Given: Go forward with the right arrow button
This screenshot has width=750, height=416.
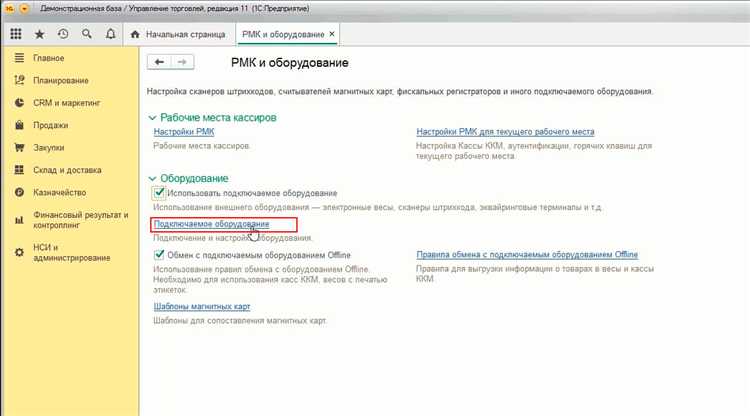Looking at the screenshot, I should 182,62.
